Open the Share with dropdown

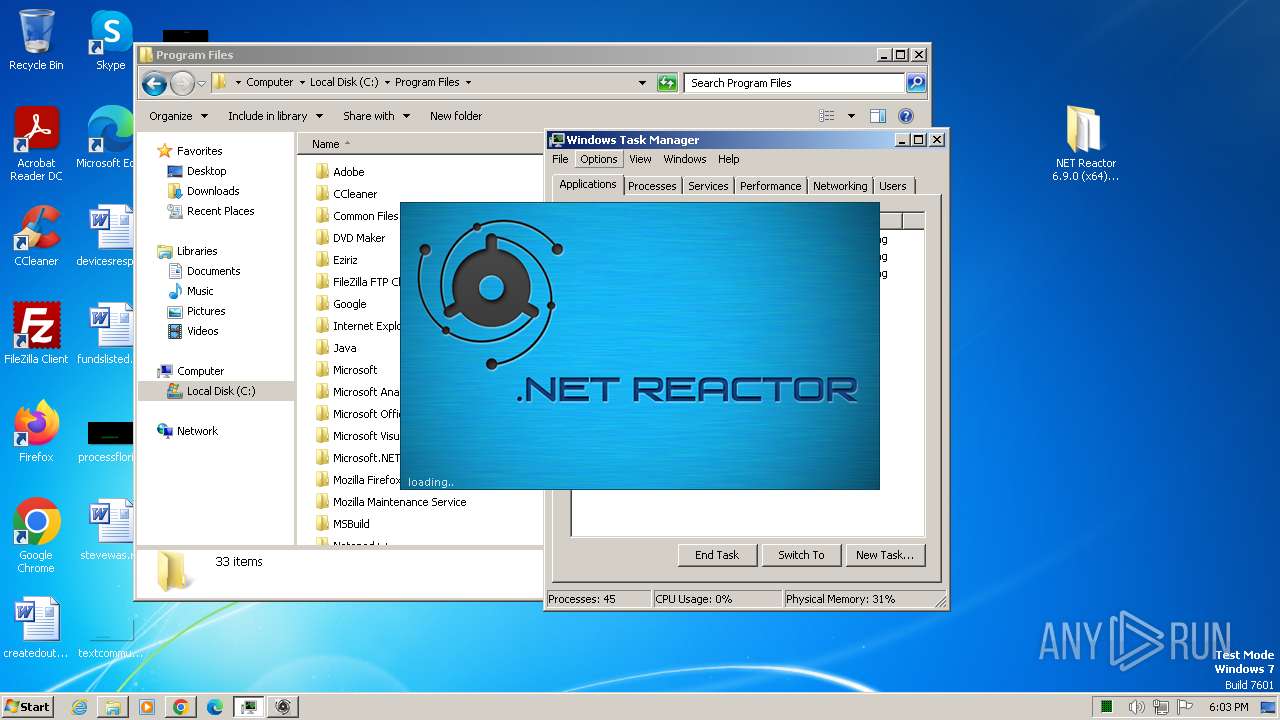point(376,116)
